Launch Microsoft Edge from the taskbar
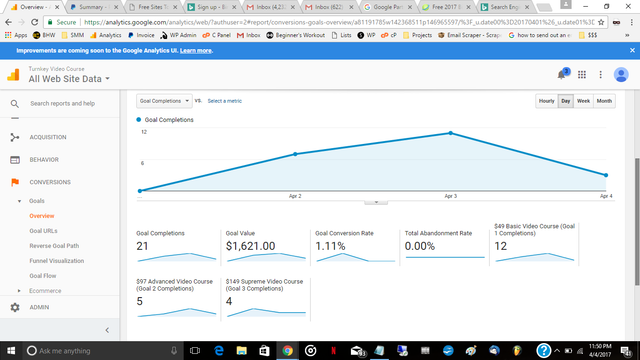Image resolution: width=640 pixels, height=360 pixels. coord(219,351)
